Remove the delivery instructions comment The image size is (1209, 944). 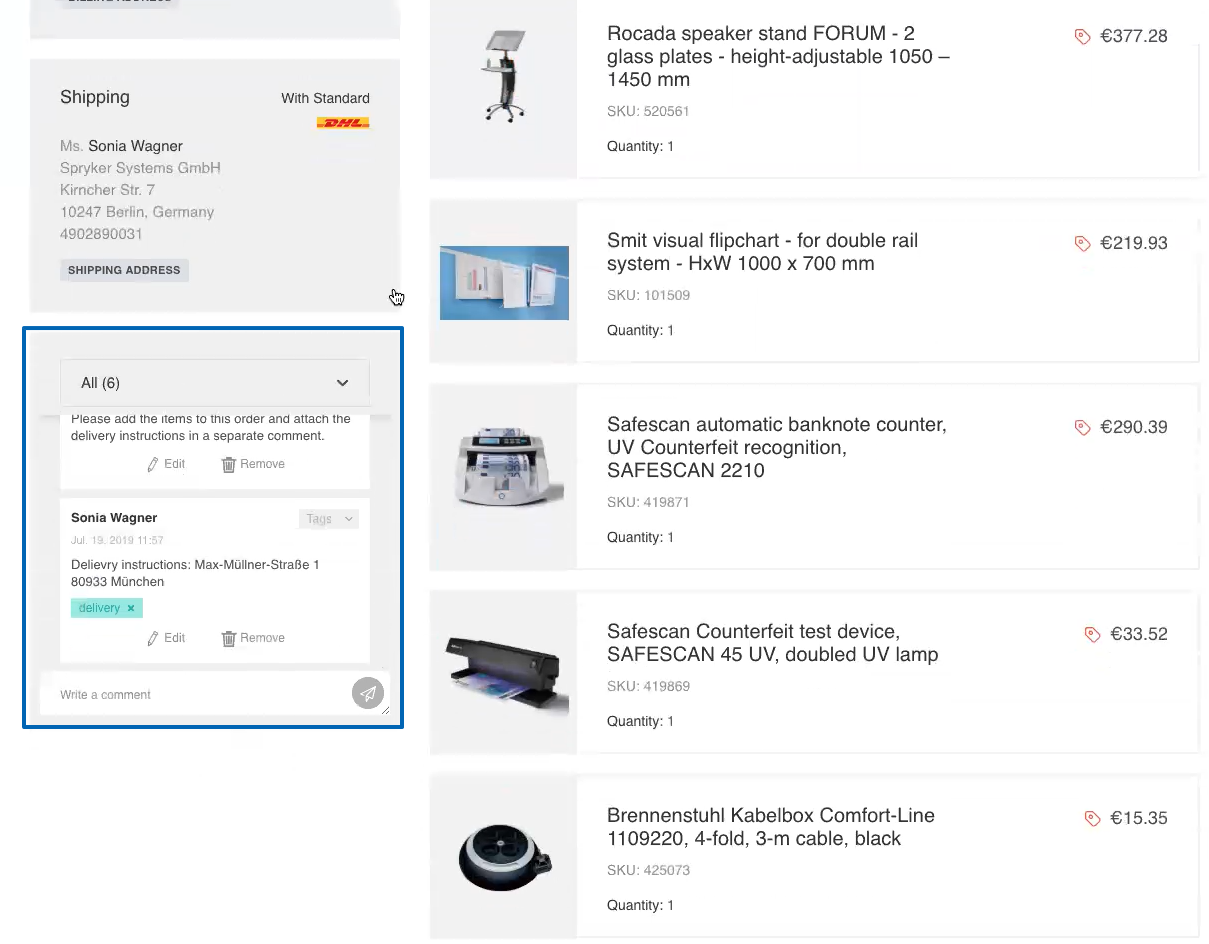(253, 638)
